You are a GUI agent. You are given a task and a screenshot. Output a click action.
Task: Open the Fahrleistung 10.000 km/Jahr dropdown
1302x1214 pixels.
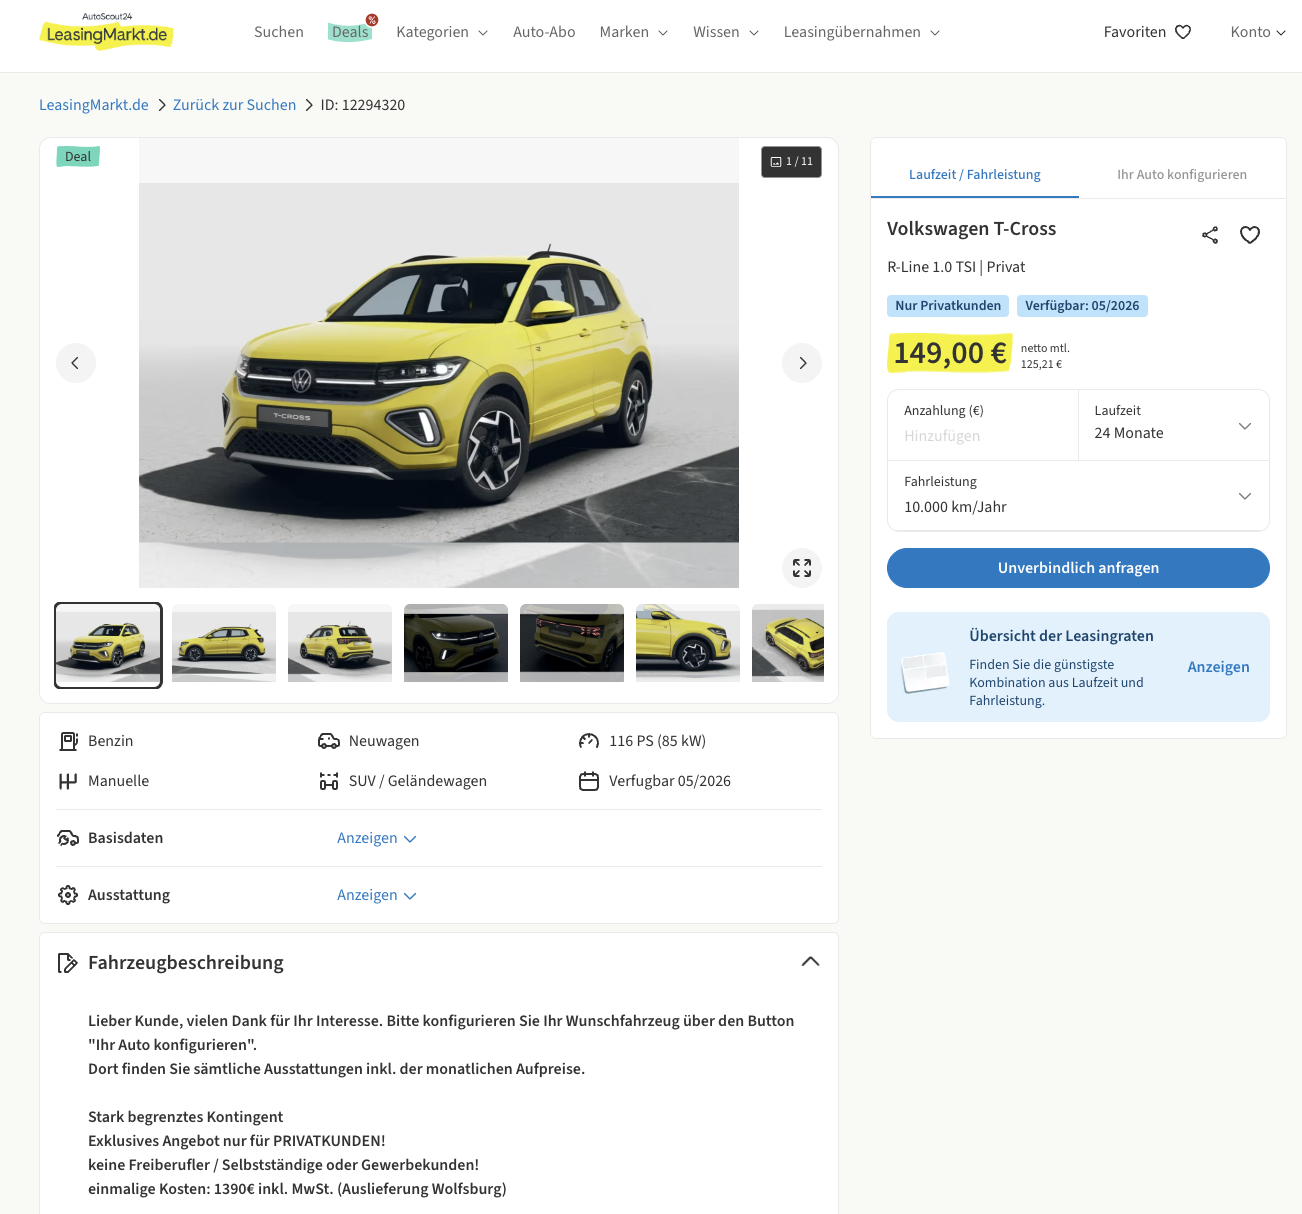click(x=1078, y=496)
